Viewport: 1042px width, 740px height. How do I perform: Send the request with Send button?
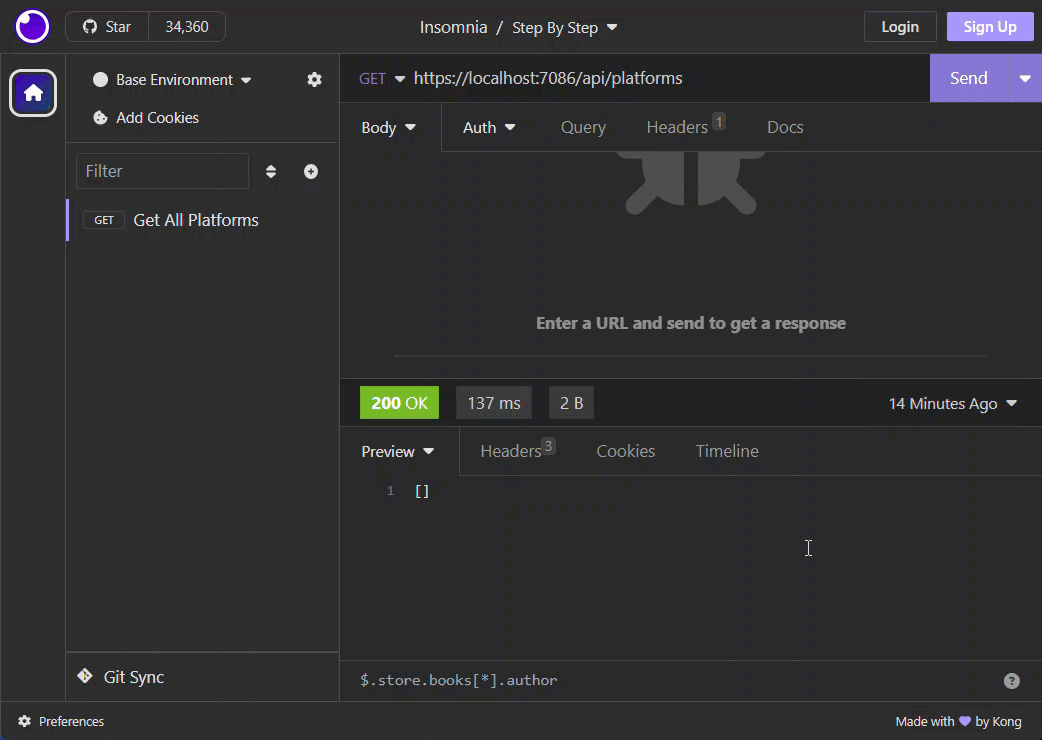969,78
